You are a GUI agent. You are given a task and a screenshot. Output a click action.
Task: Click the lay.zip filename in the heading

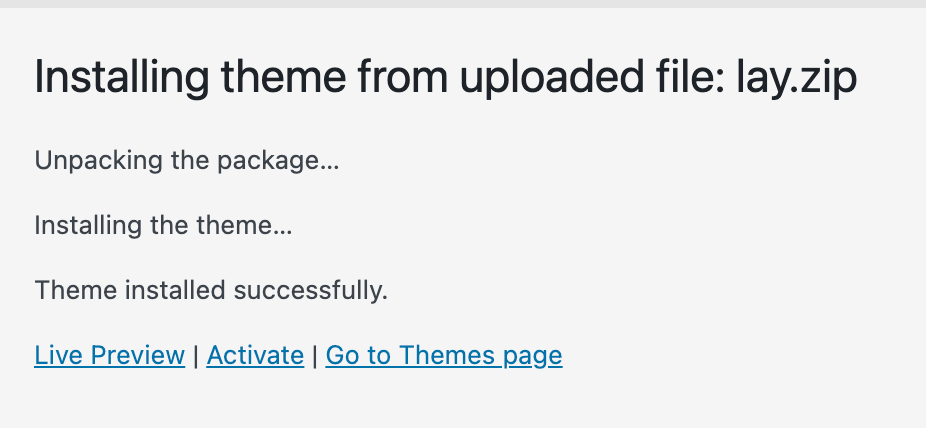click(x=796, y=78)
